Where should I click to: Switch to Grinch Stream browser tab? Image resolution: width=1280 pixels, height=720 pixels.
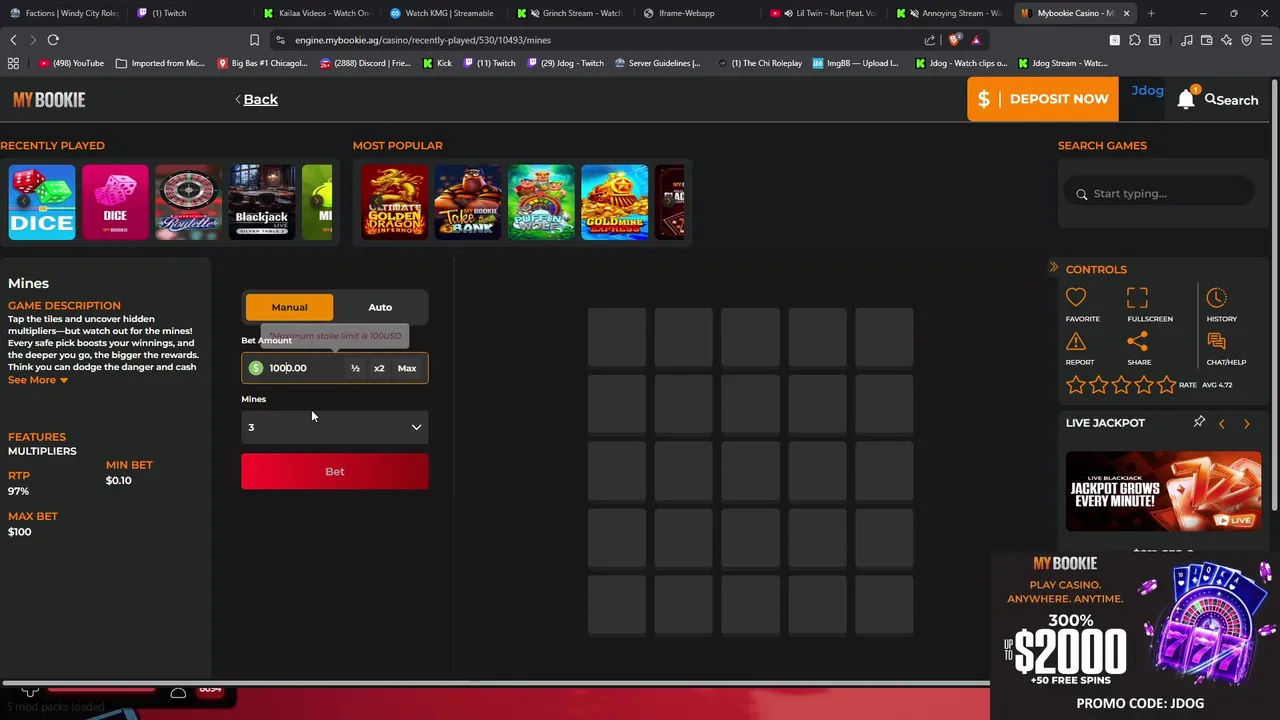[570, 13]
